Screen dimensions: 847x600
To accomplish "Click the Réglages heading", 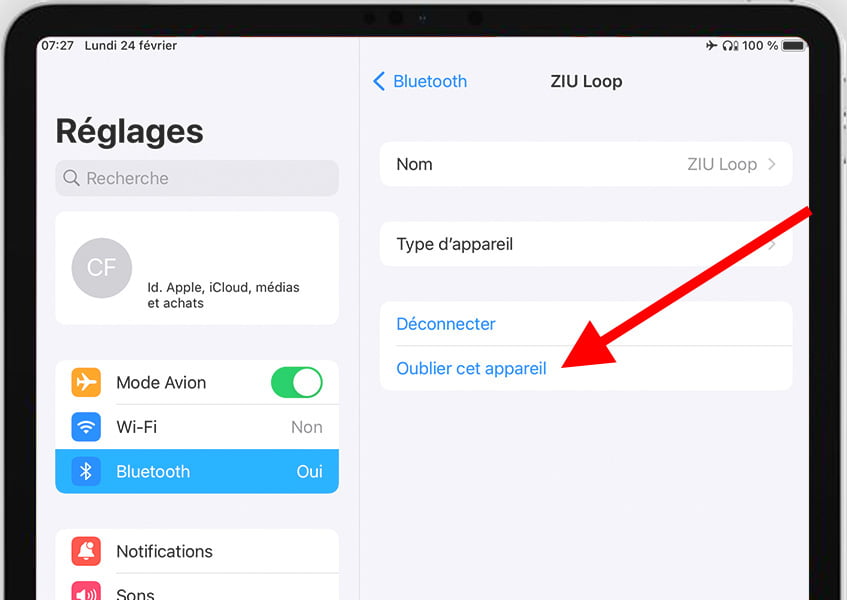I will click(x=130, y=131).
